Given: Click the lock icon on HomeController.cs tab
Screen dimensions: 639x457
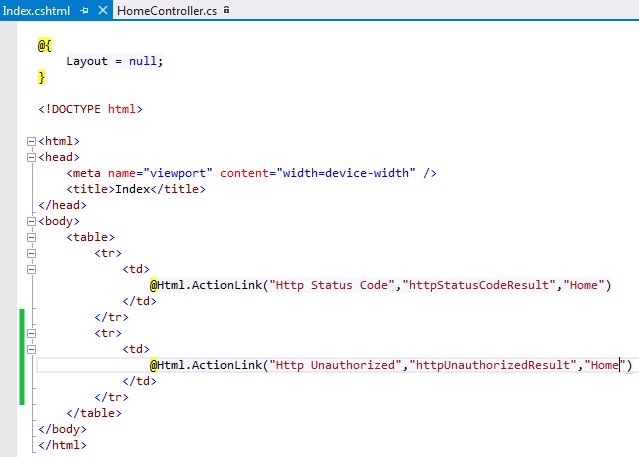Looking at the screenshot, I should click(x=227, y=10).
